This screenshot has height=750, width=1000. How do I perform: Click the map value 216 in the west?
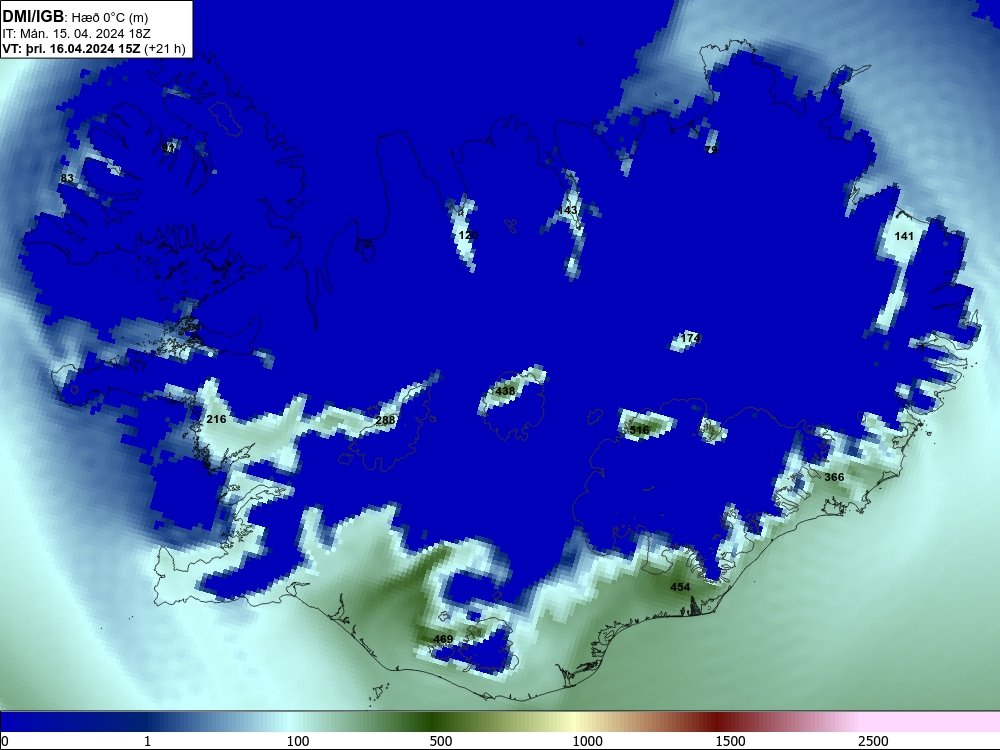(x=216, y=419)
